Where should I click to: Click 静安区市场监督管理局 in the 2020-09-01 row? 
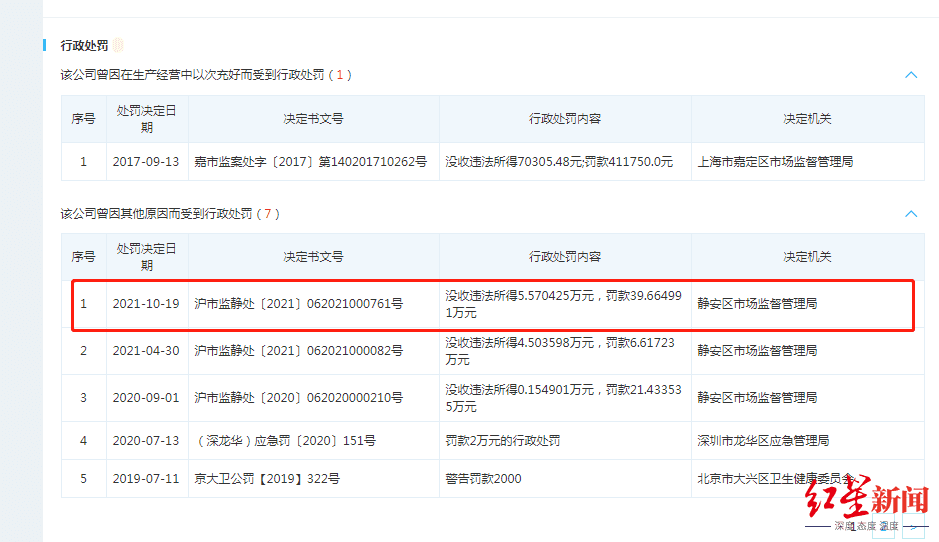[x=758, y=398]
